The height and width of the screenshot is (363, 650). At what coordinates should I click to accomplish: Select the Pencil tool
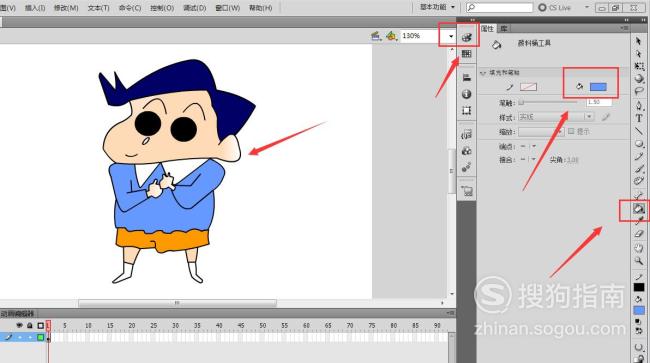click(x=639, y=156)
